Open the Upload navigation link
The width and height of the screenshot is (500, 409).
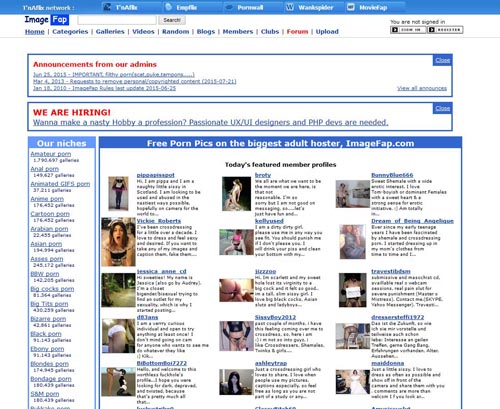[x=327, y=32]
